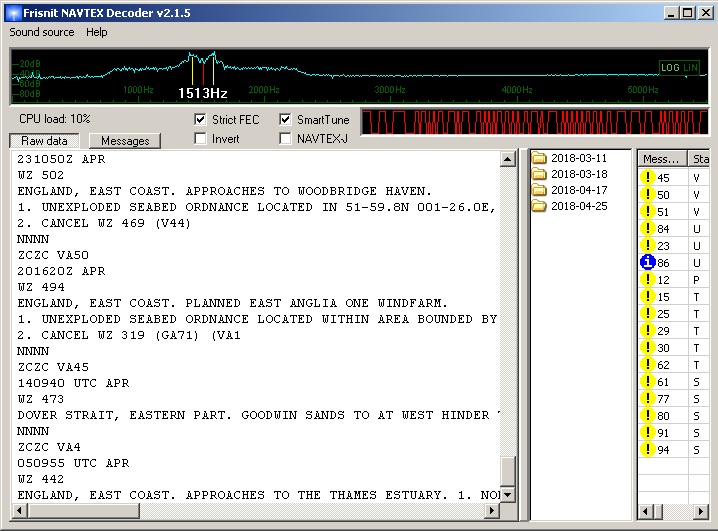This screenshot has width=718, height=531.
Task: Select warning icon for message 61
Action: [x=647, y=381]
